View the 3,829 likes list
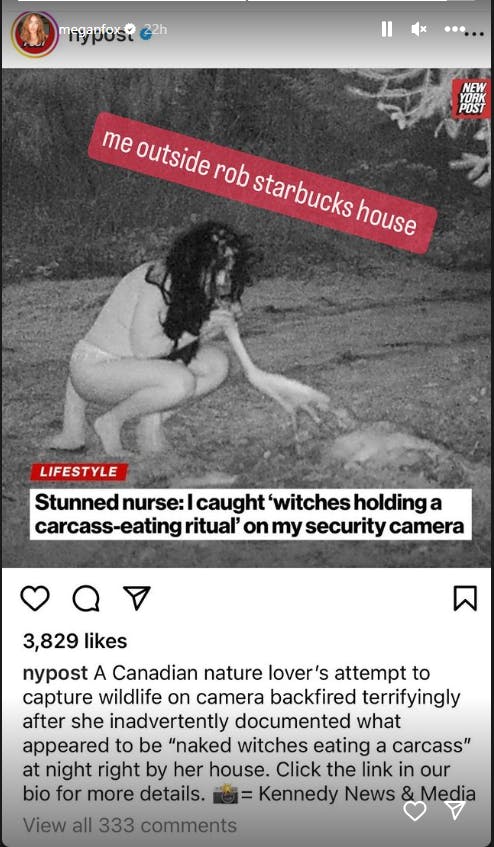The image size is (494, 847). pos(75,641)
